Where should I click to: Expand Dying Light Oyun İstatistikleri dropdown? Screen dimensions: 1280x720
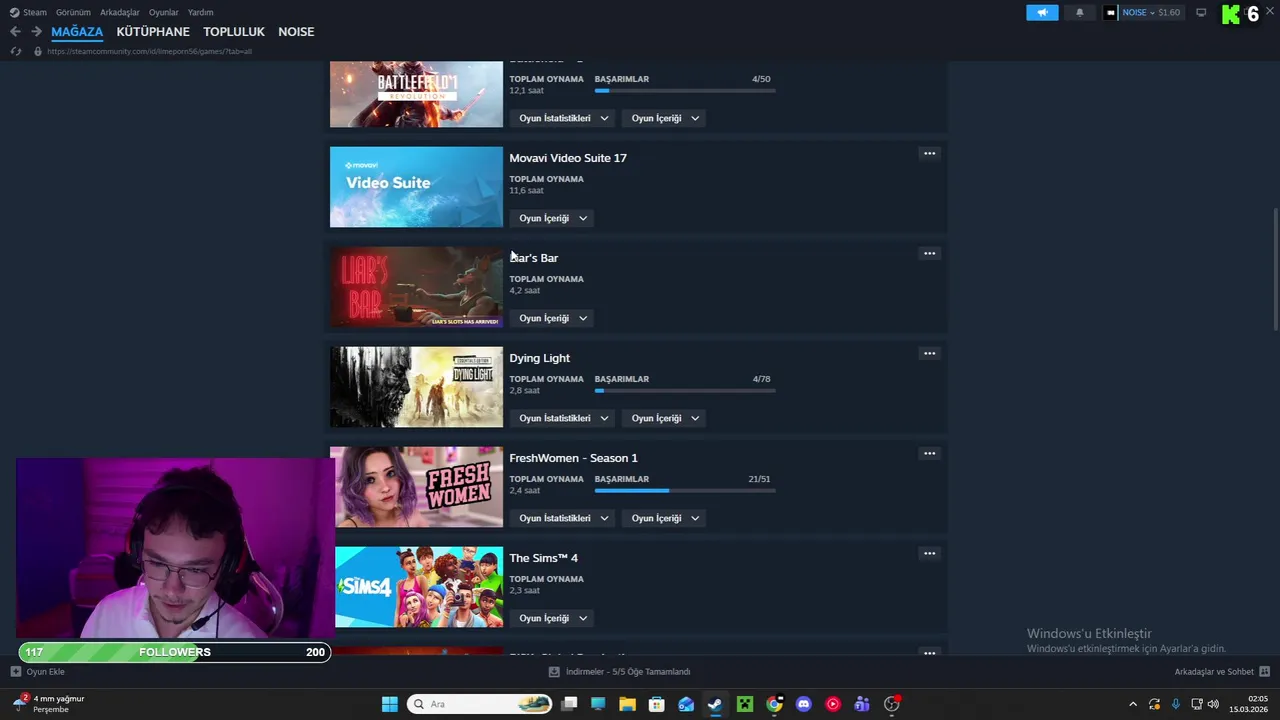coord(563,418)
